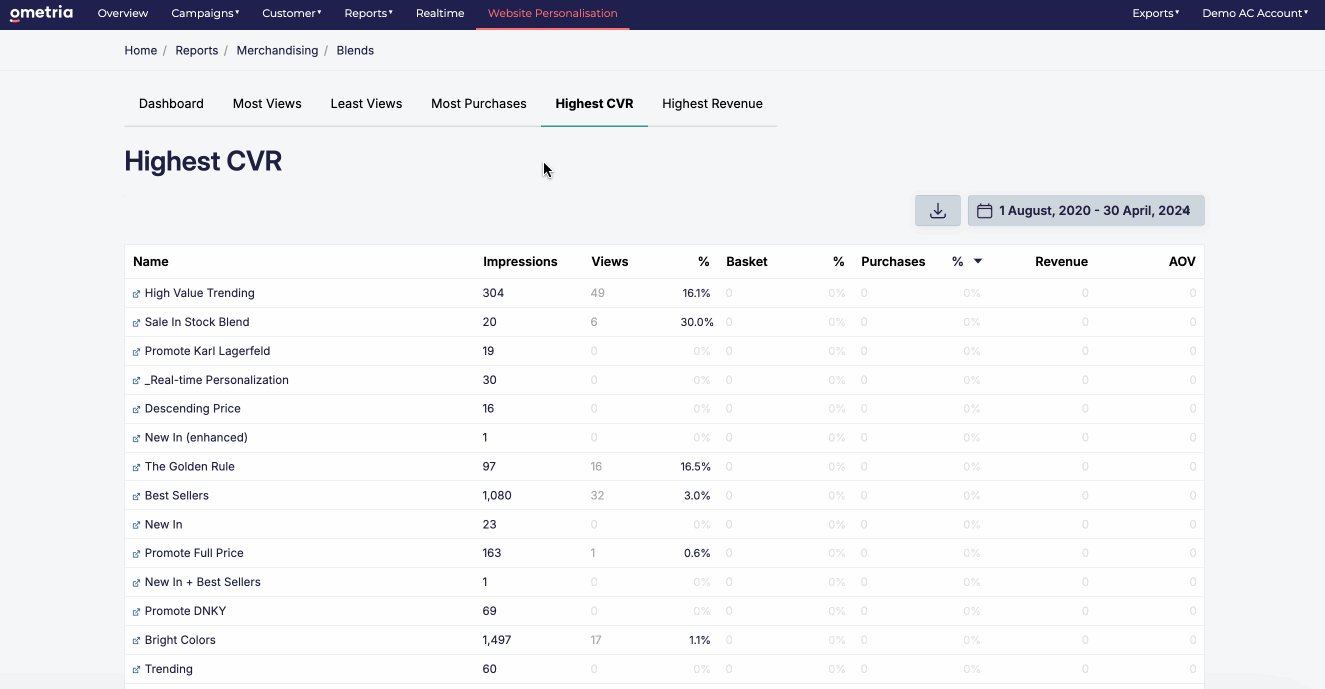
Task: Click the calendar icon in date range
Action: click(984, 211)
